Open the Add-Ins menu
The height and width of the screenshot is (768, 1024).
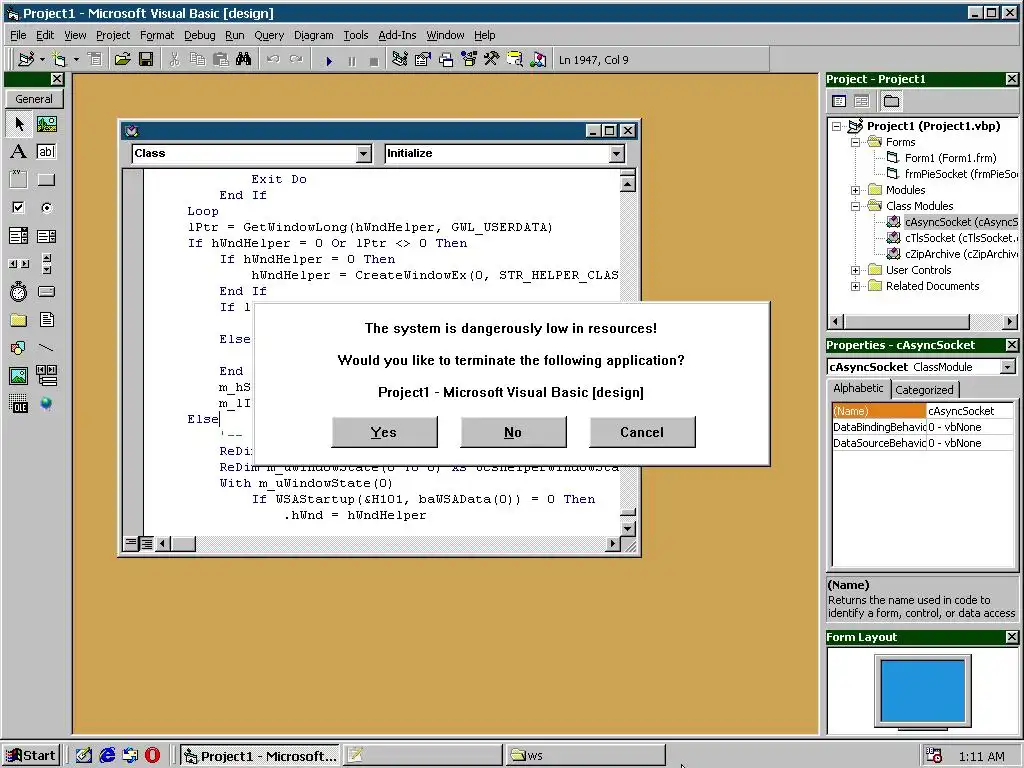point(397,35)
